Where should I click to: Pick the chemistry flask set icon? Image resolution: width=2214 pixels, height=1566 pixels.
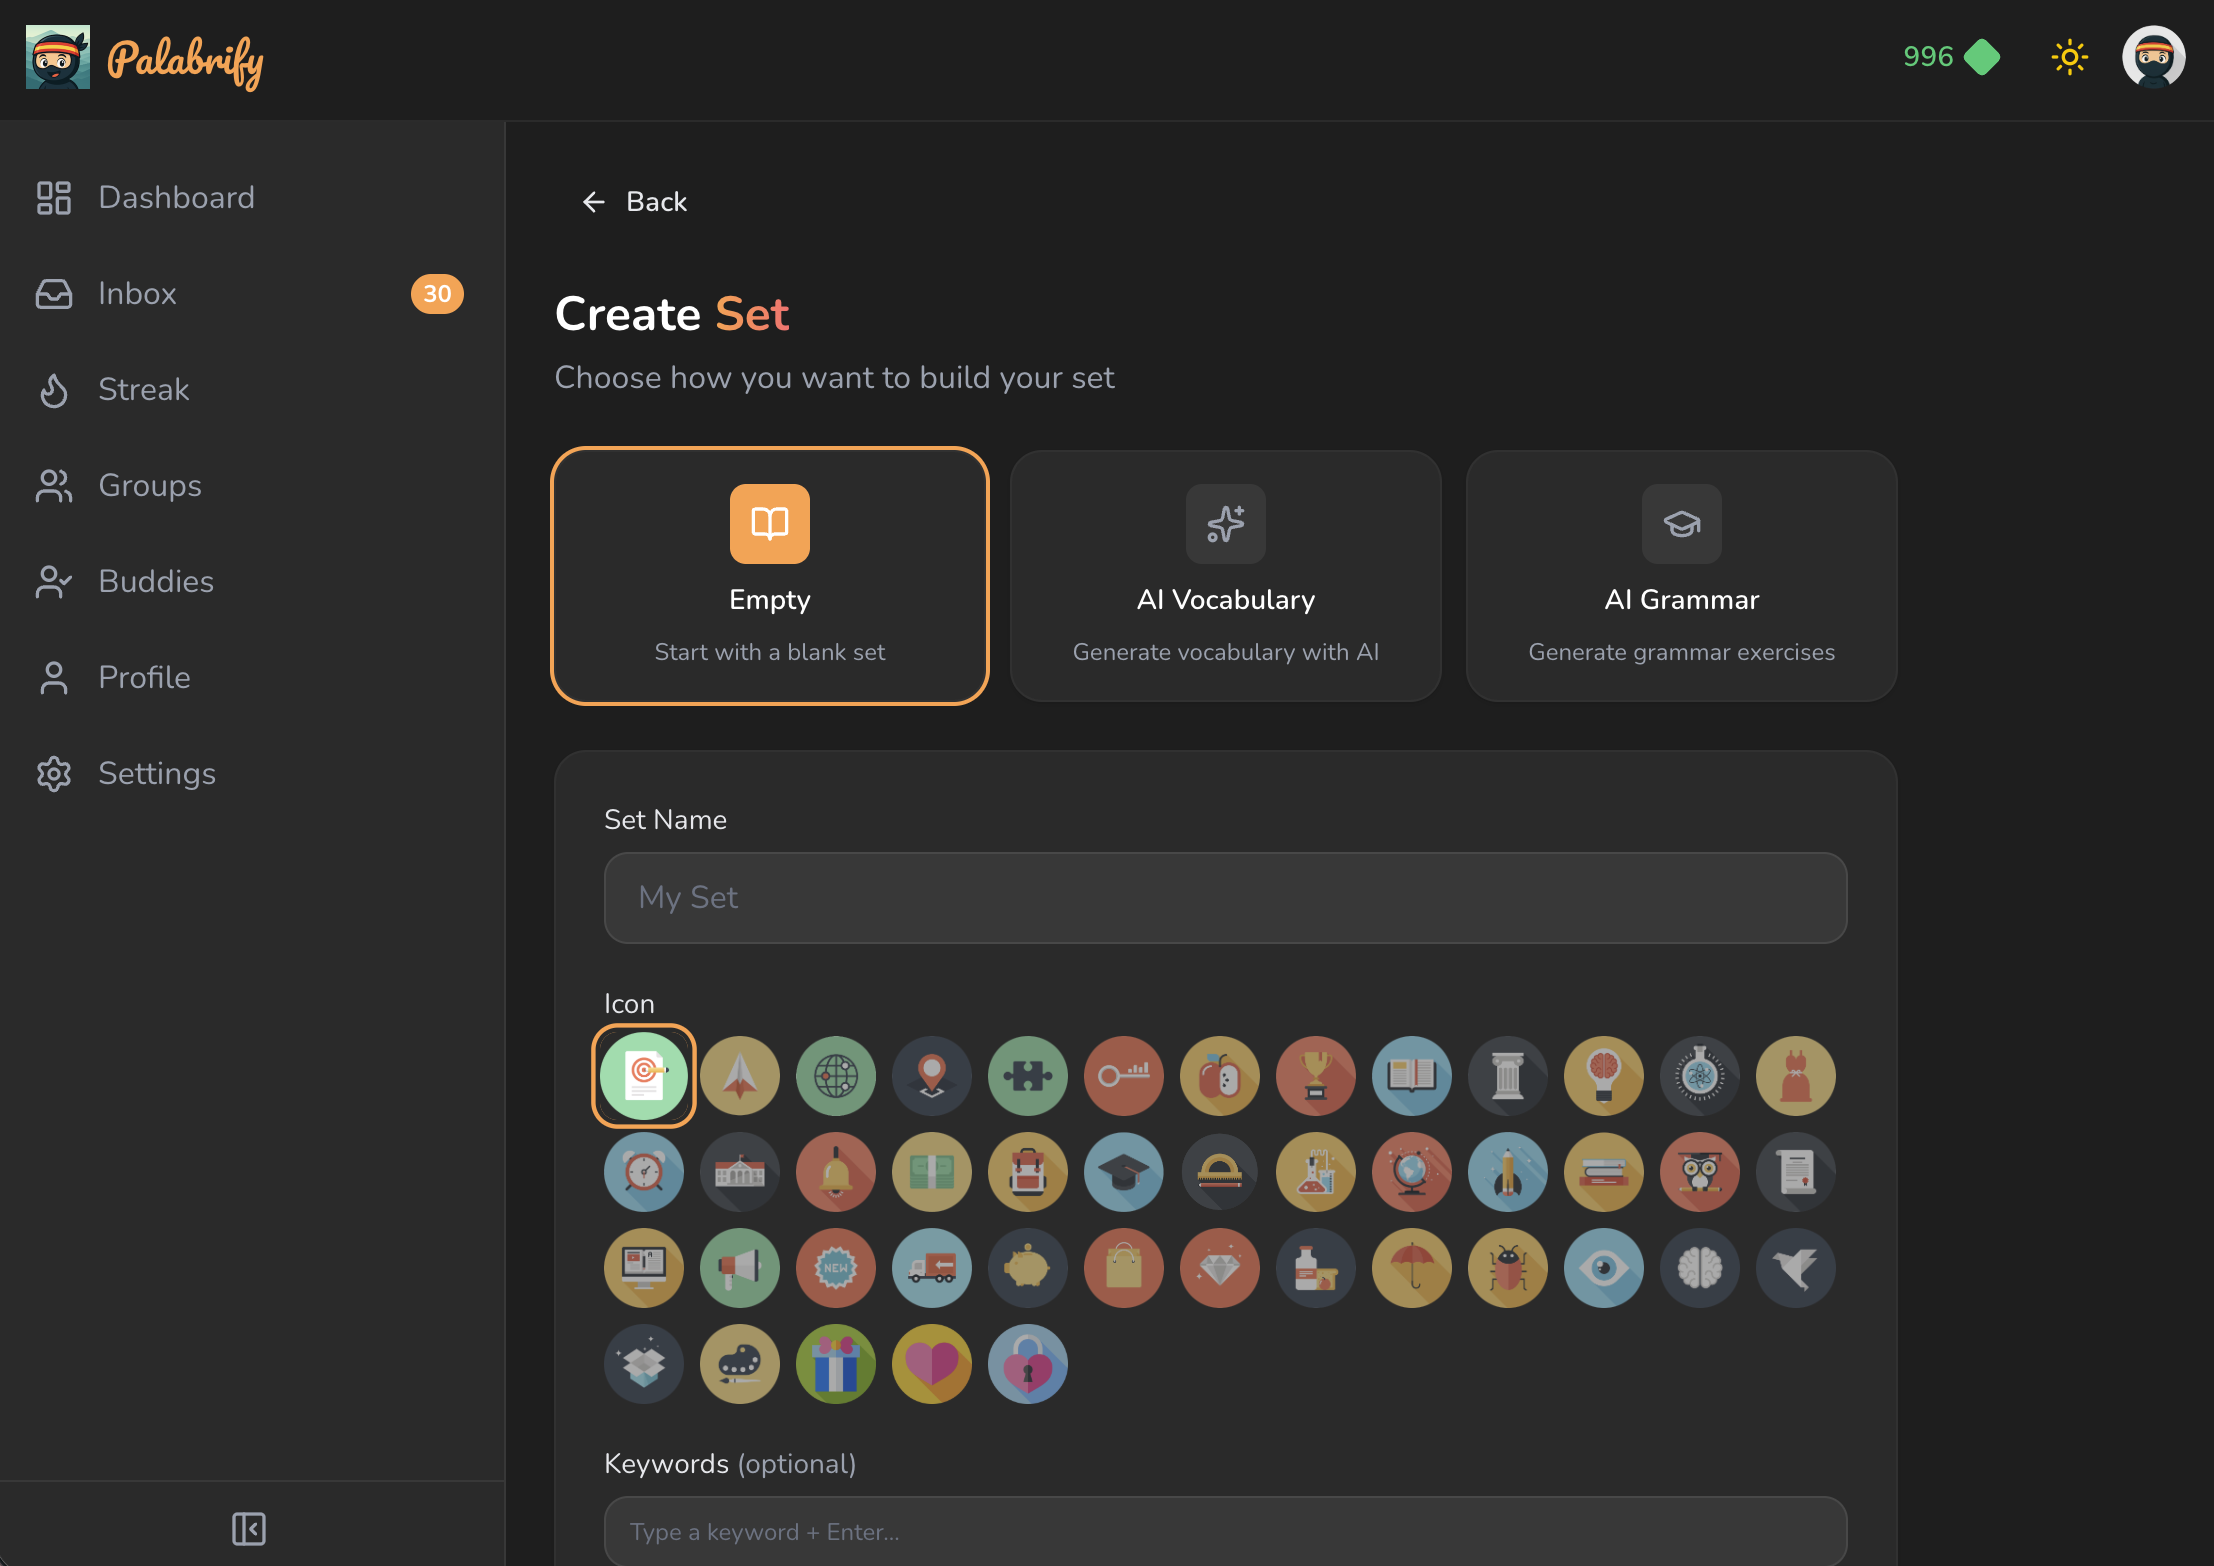[1316, 1172]
